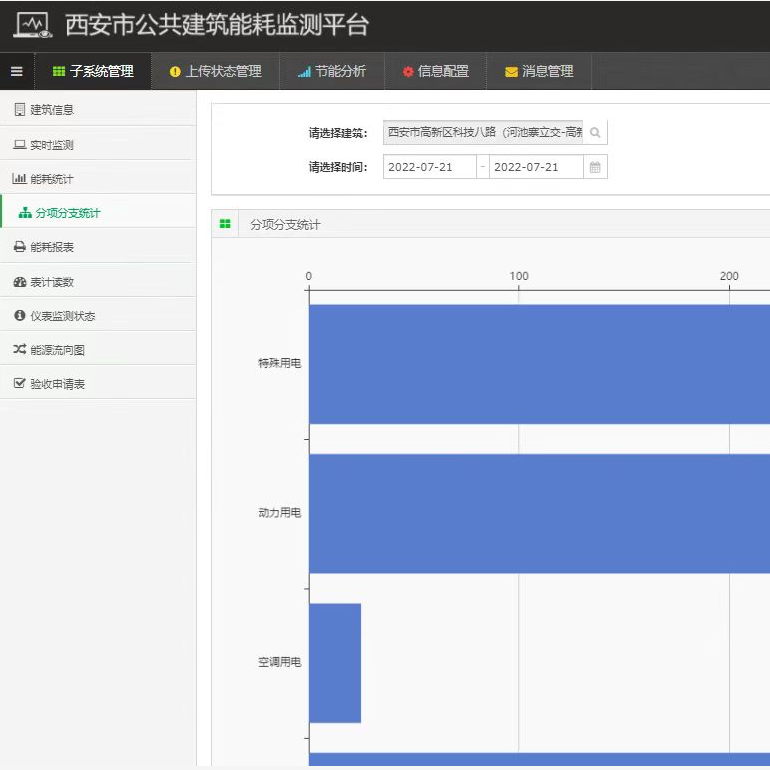
Task: Open 仪表监测状态 sidebar item
Action: (x=62, y=316)
